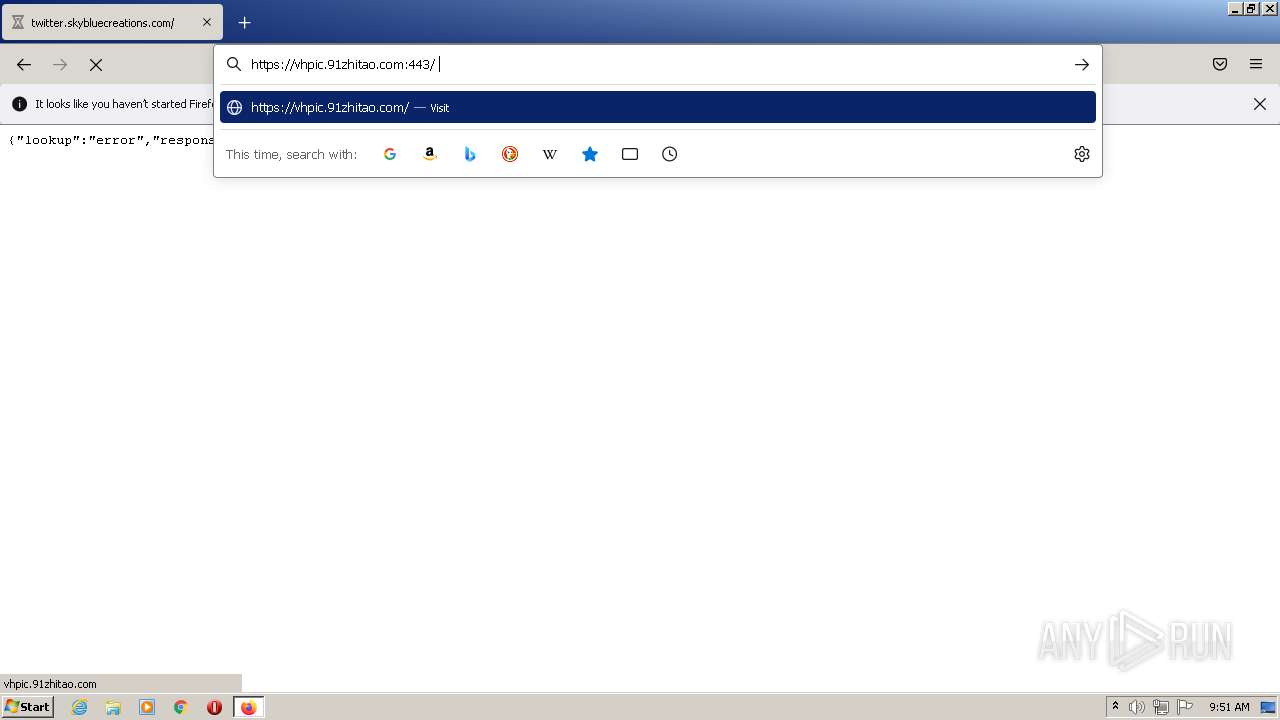Screen dimensions: 1280x720
Task: Search with Amazon one-off button
Action: point(430,154)
